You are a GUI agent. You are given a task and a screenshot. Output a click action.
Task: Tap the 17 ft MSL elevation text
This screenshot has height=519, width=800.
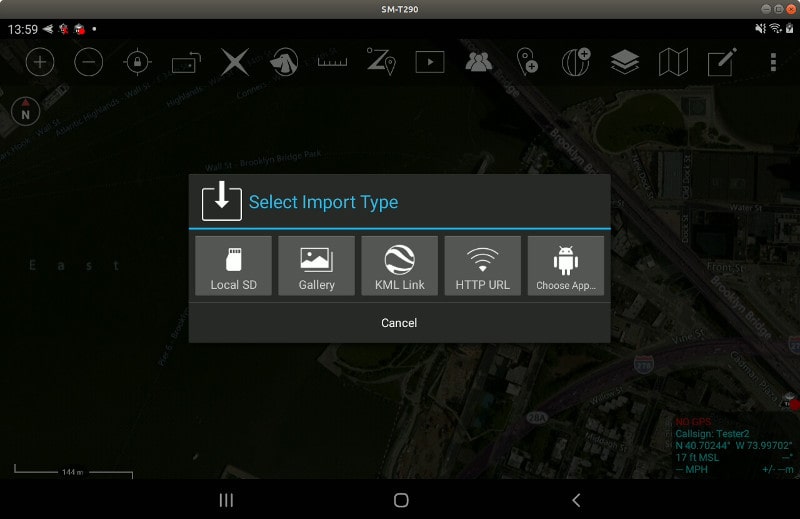(x=697, y=458)
